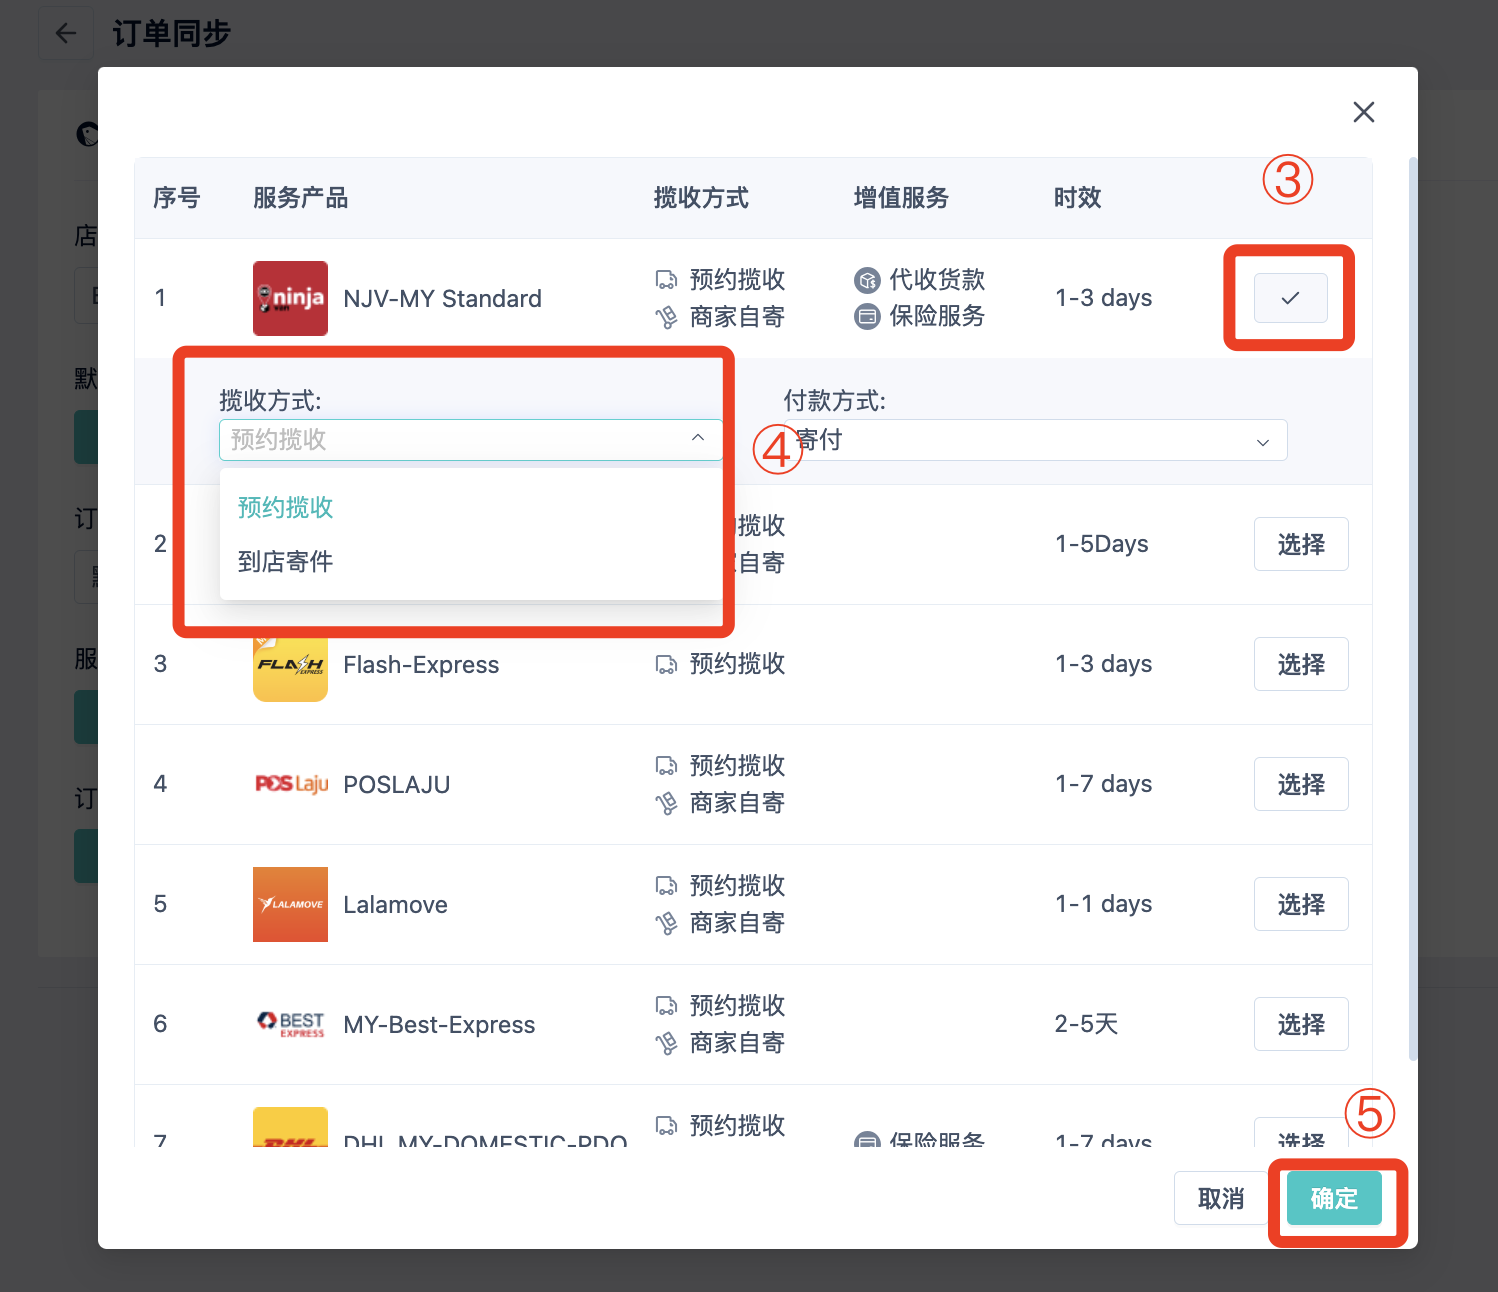Click the Lalamove logo
Screen dimensions: 1498x1292
tap(290, 904)
